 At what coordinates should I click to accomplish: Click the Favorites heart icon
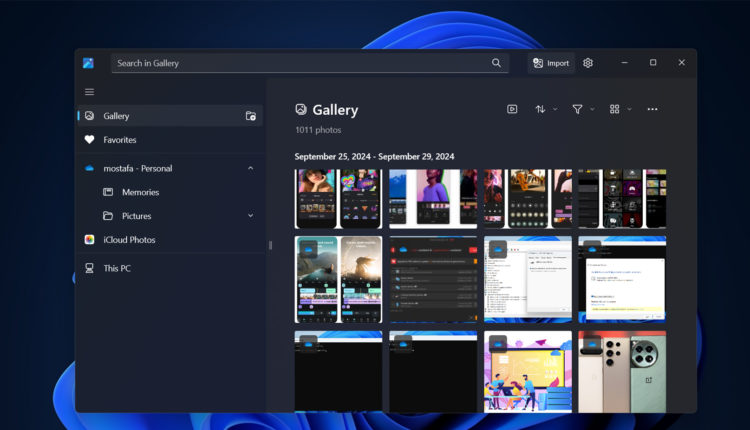89,140
